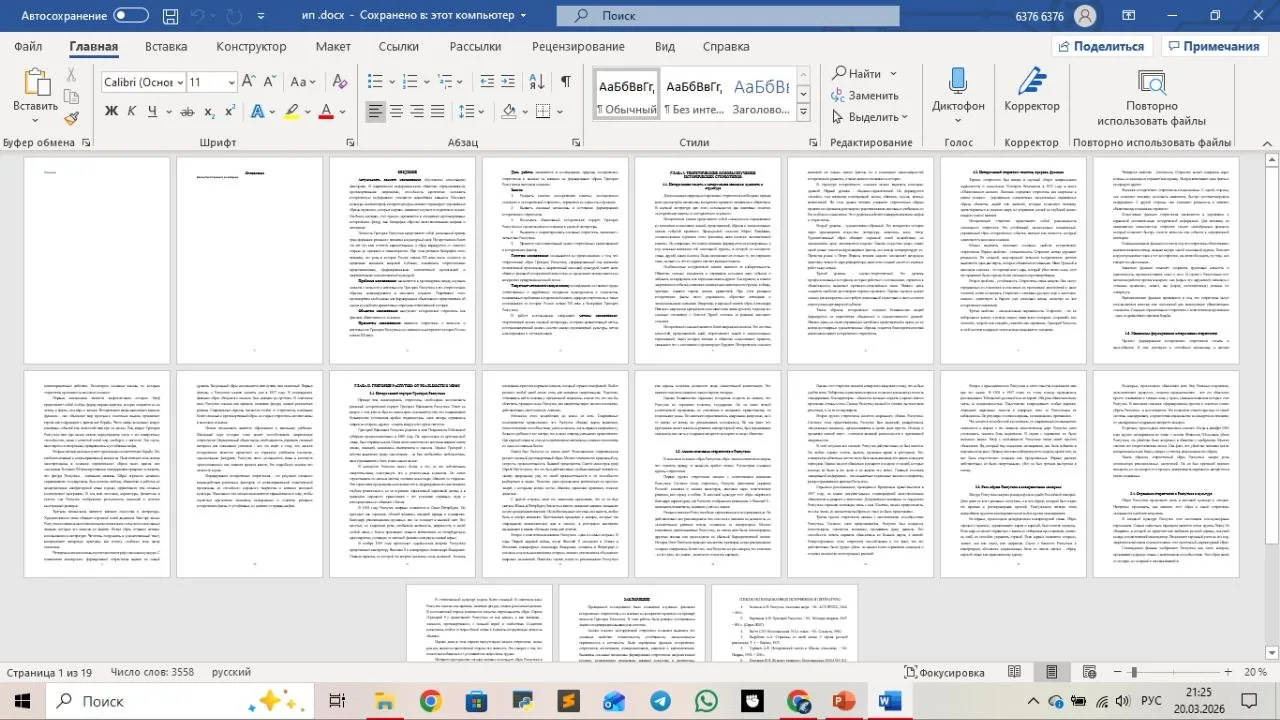Show paragraph marks with the pilcrow icon

pos(566,82)
